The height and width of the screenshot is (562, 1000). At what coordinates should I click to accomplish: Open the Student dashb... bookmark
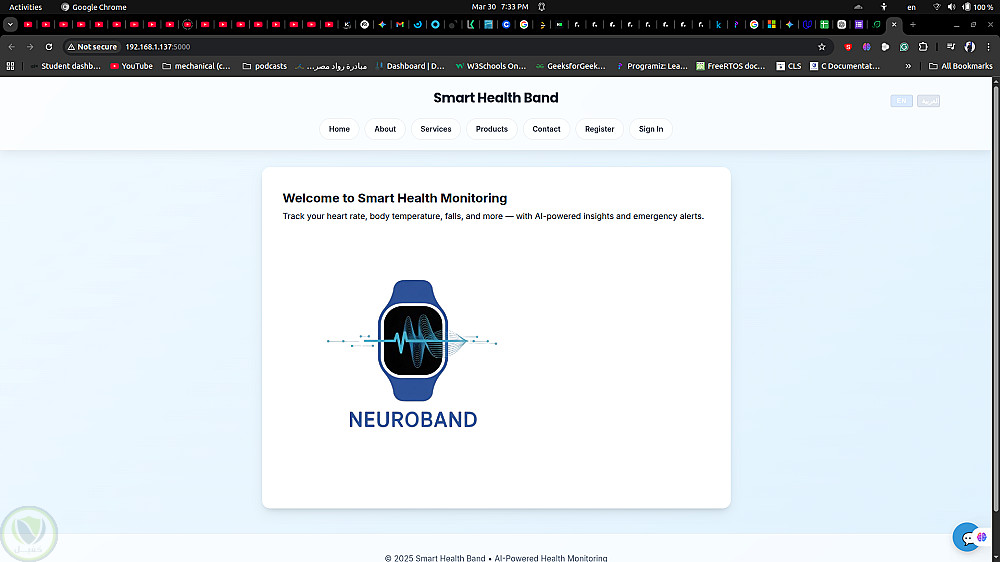click(x=65, y=66)
